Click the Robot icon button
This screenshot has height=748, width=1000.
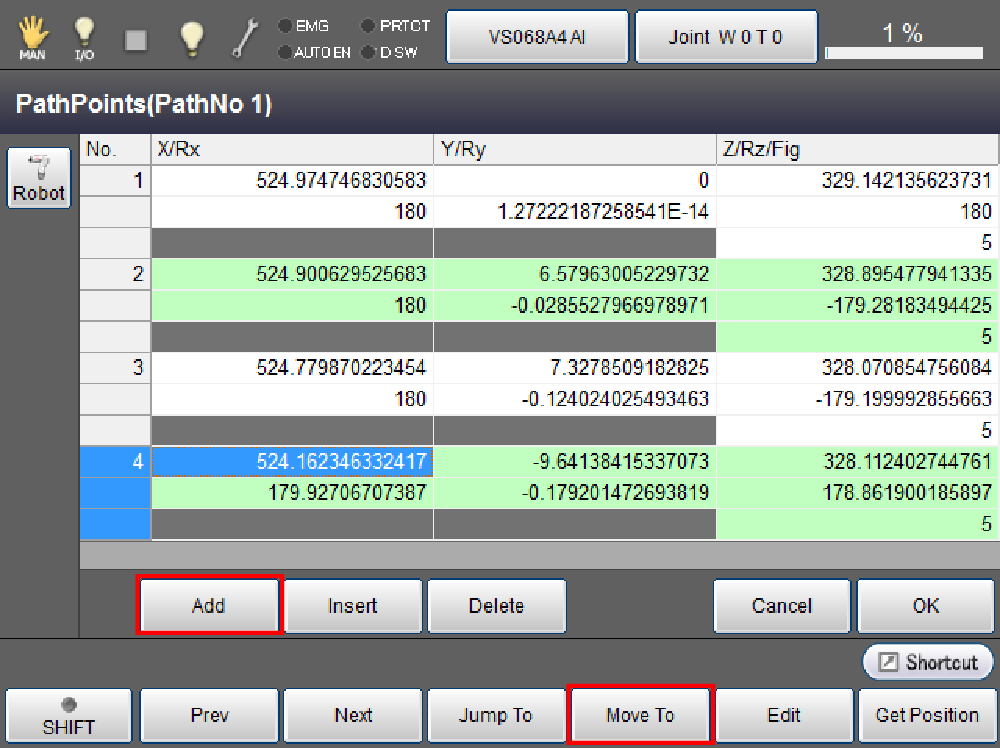(39, 179)
